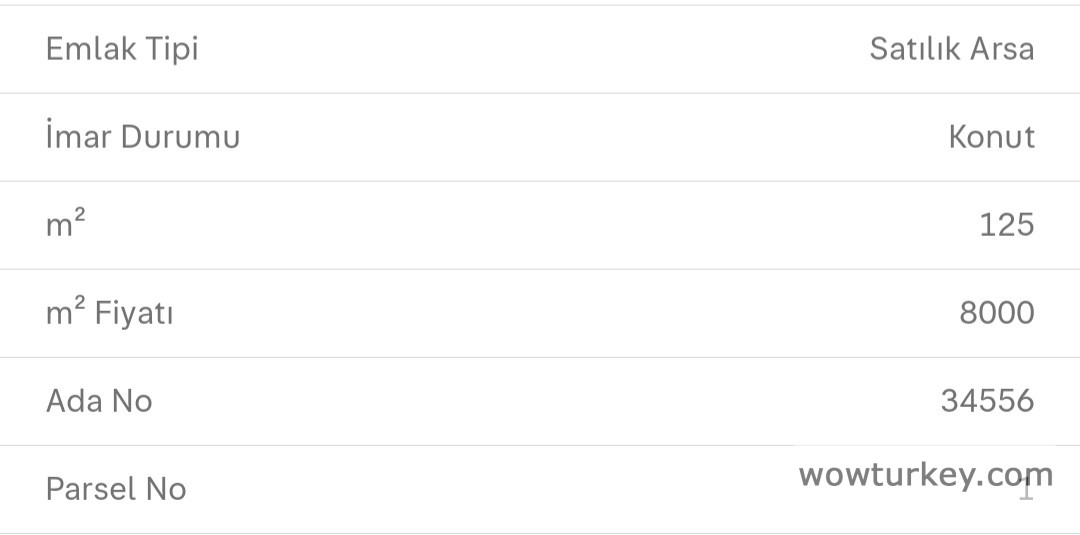Select the Konut zoning value
The width and height of the screenshot is (1080, 535).
(x=991, y=137)
